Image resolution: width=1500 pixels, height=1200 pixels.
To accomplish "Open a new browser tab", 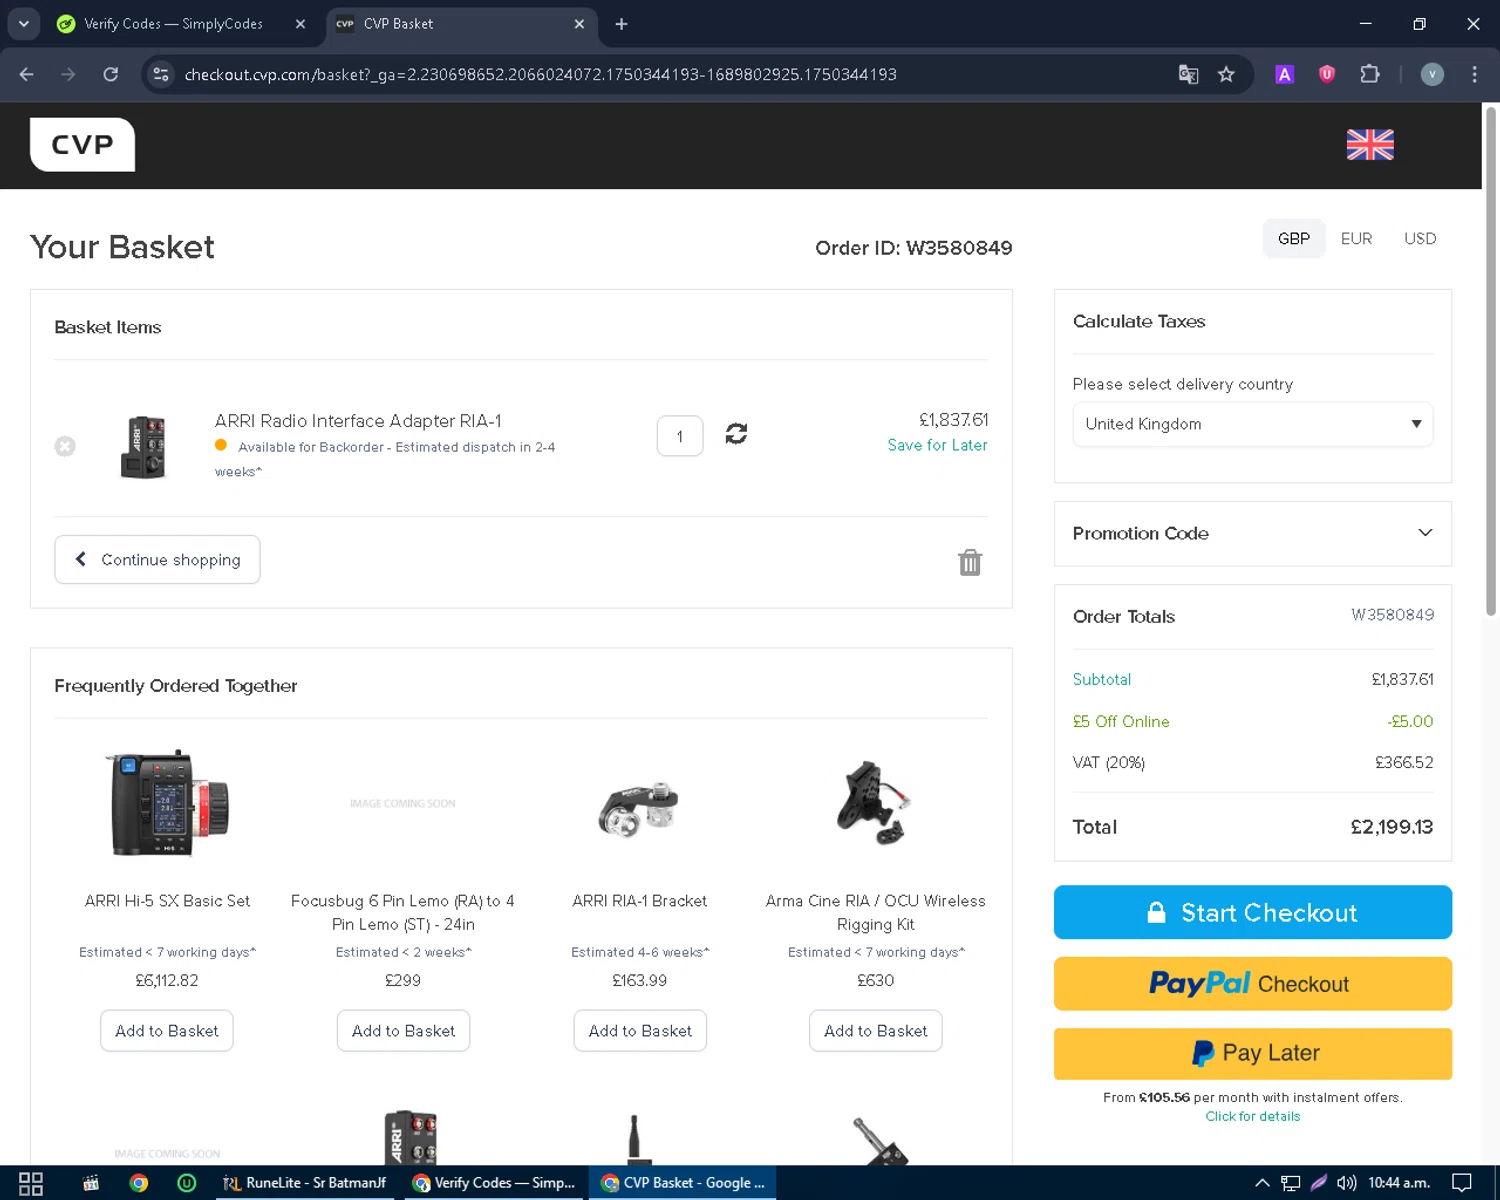I will click(x=621, y=24).
